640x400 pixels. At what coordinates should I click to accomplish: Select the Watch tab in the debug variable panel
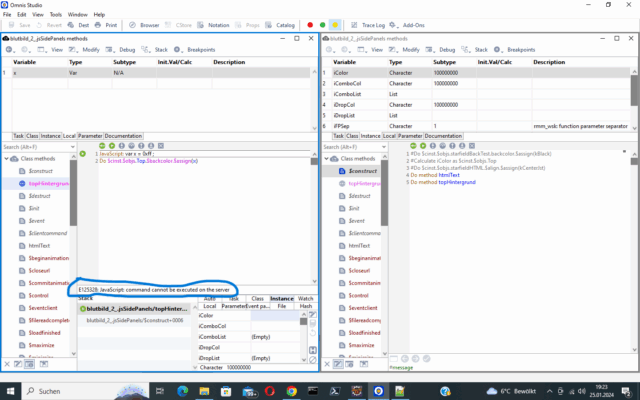tap(307, 298)
